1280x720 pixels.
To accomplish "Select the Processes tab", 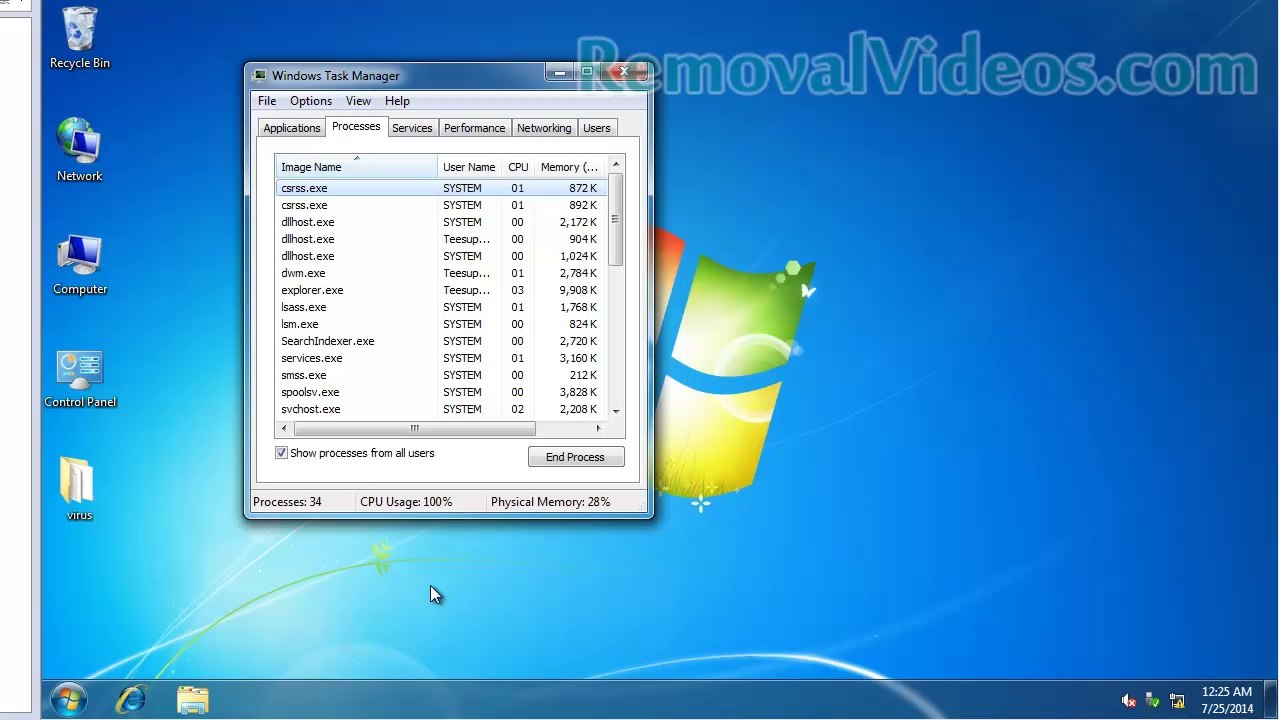I will click(x=356, y=127).
